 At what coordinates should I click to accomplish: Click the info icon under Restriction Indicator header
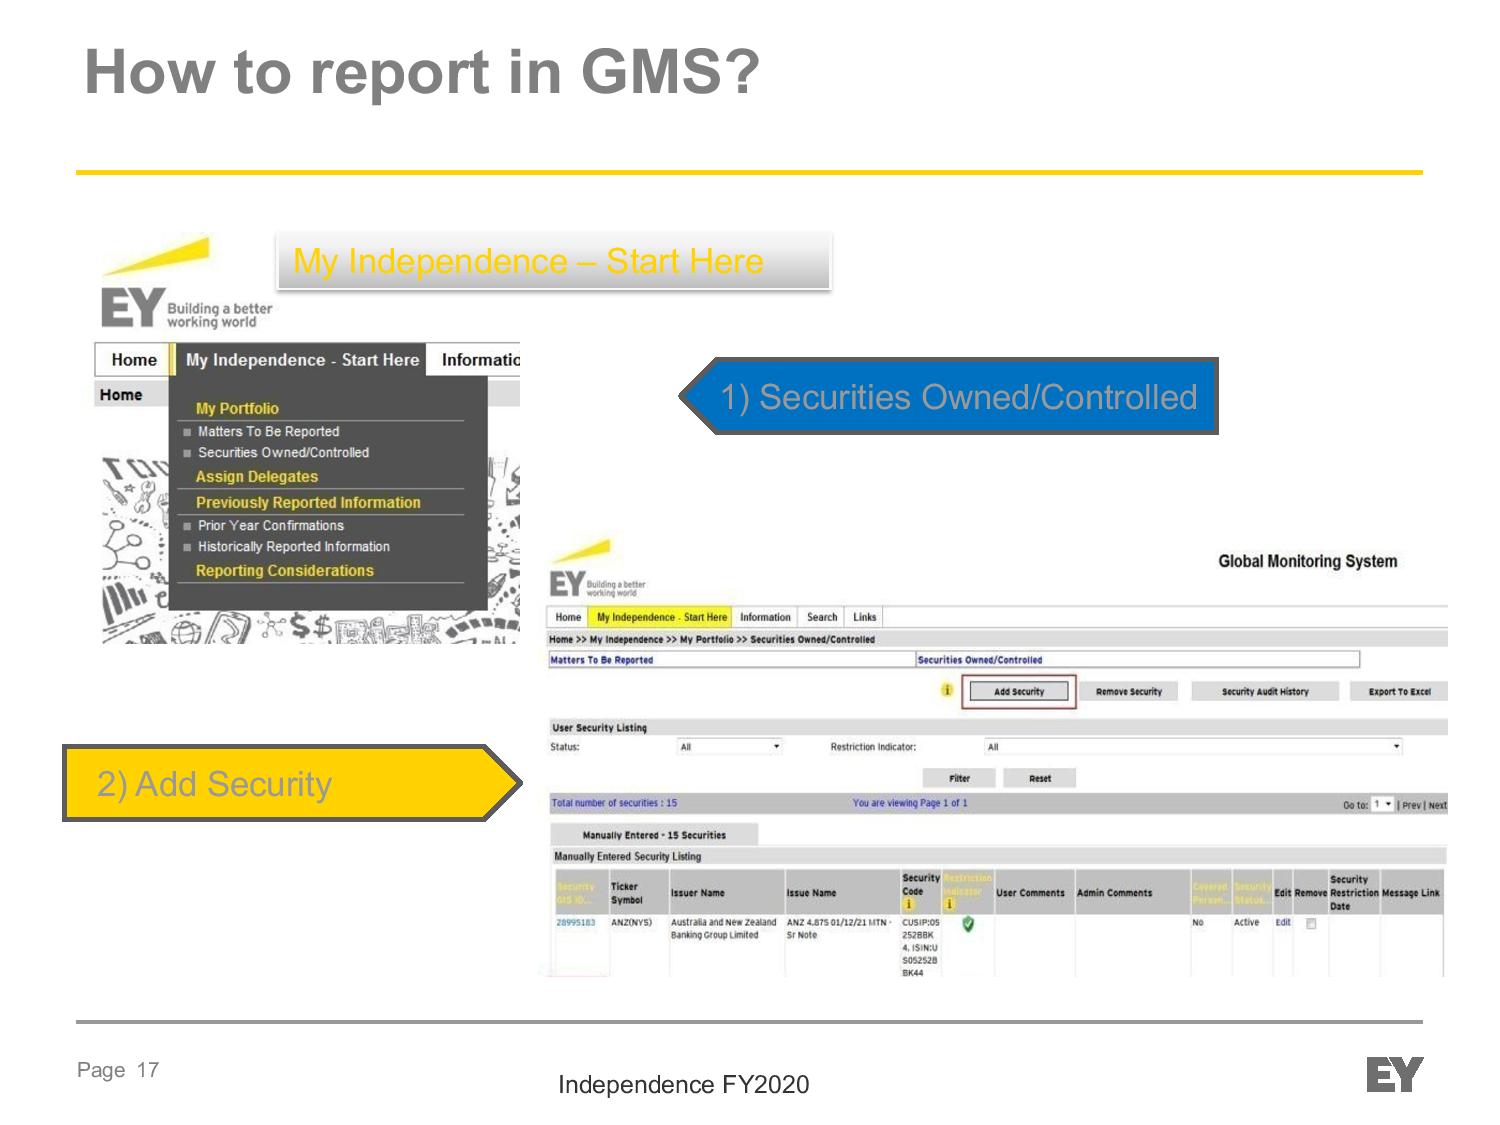[x=949, y=905]
